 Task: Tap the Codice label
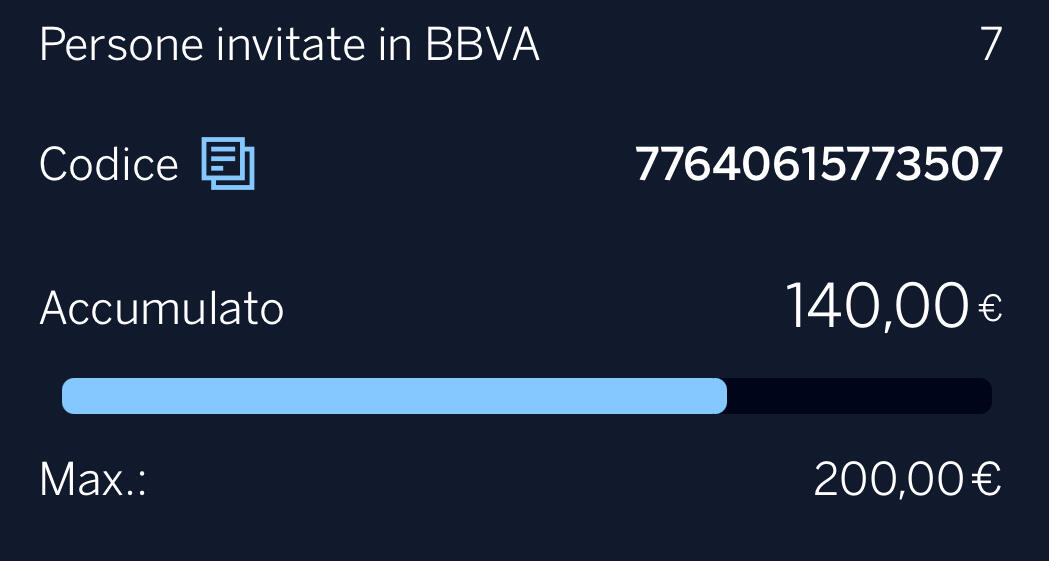(x=108, y=164)
